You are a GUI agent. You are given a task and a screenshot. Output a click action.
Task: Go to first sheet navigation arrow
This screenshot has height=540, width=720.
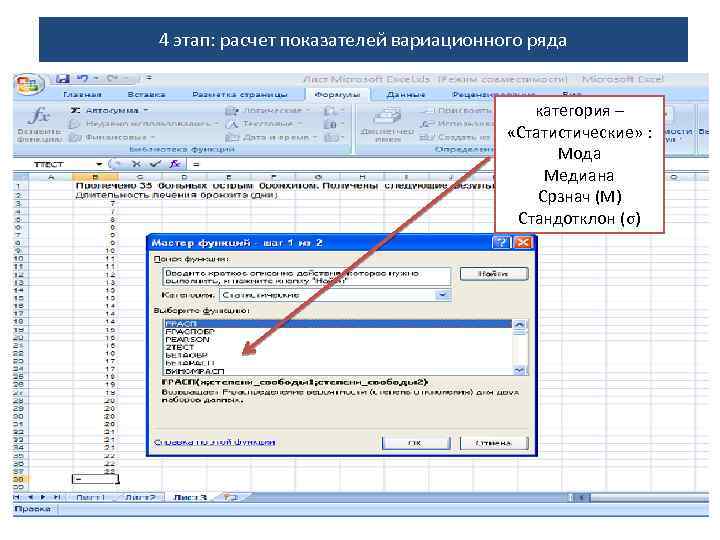point(17,498)
